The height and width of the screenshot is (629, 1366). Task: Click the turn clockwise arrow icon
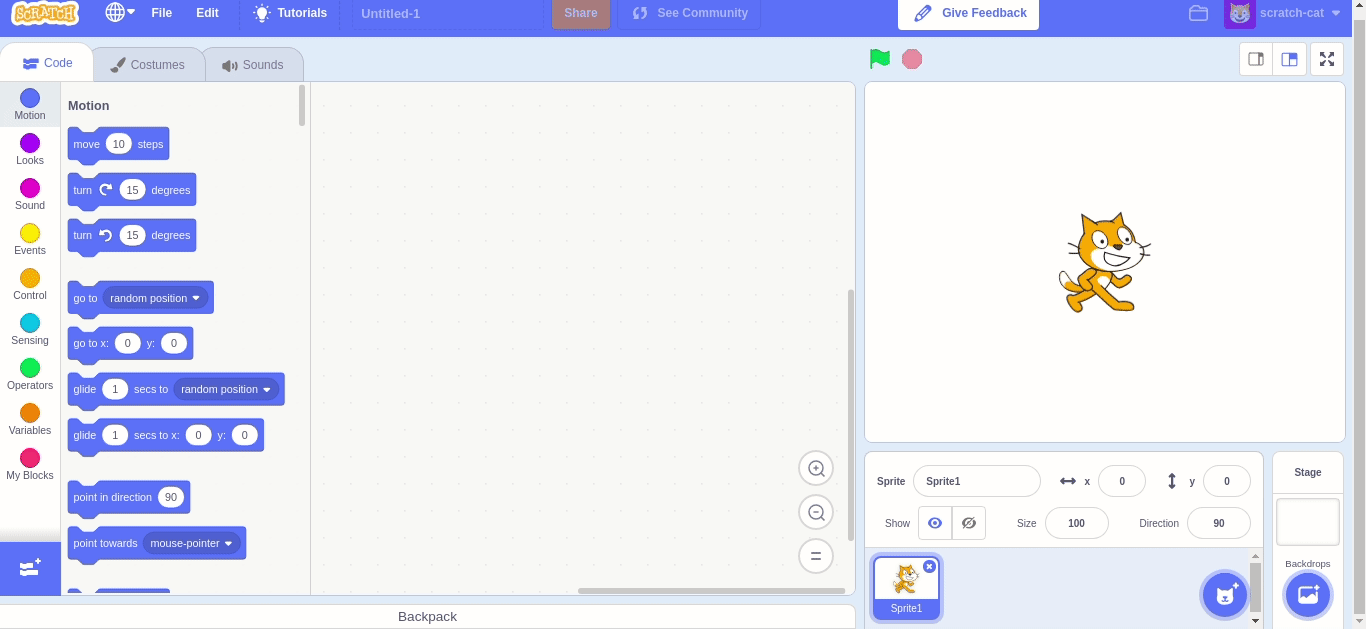pyautogui.click(x=106, y=189)
